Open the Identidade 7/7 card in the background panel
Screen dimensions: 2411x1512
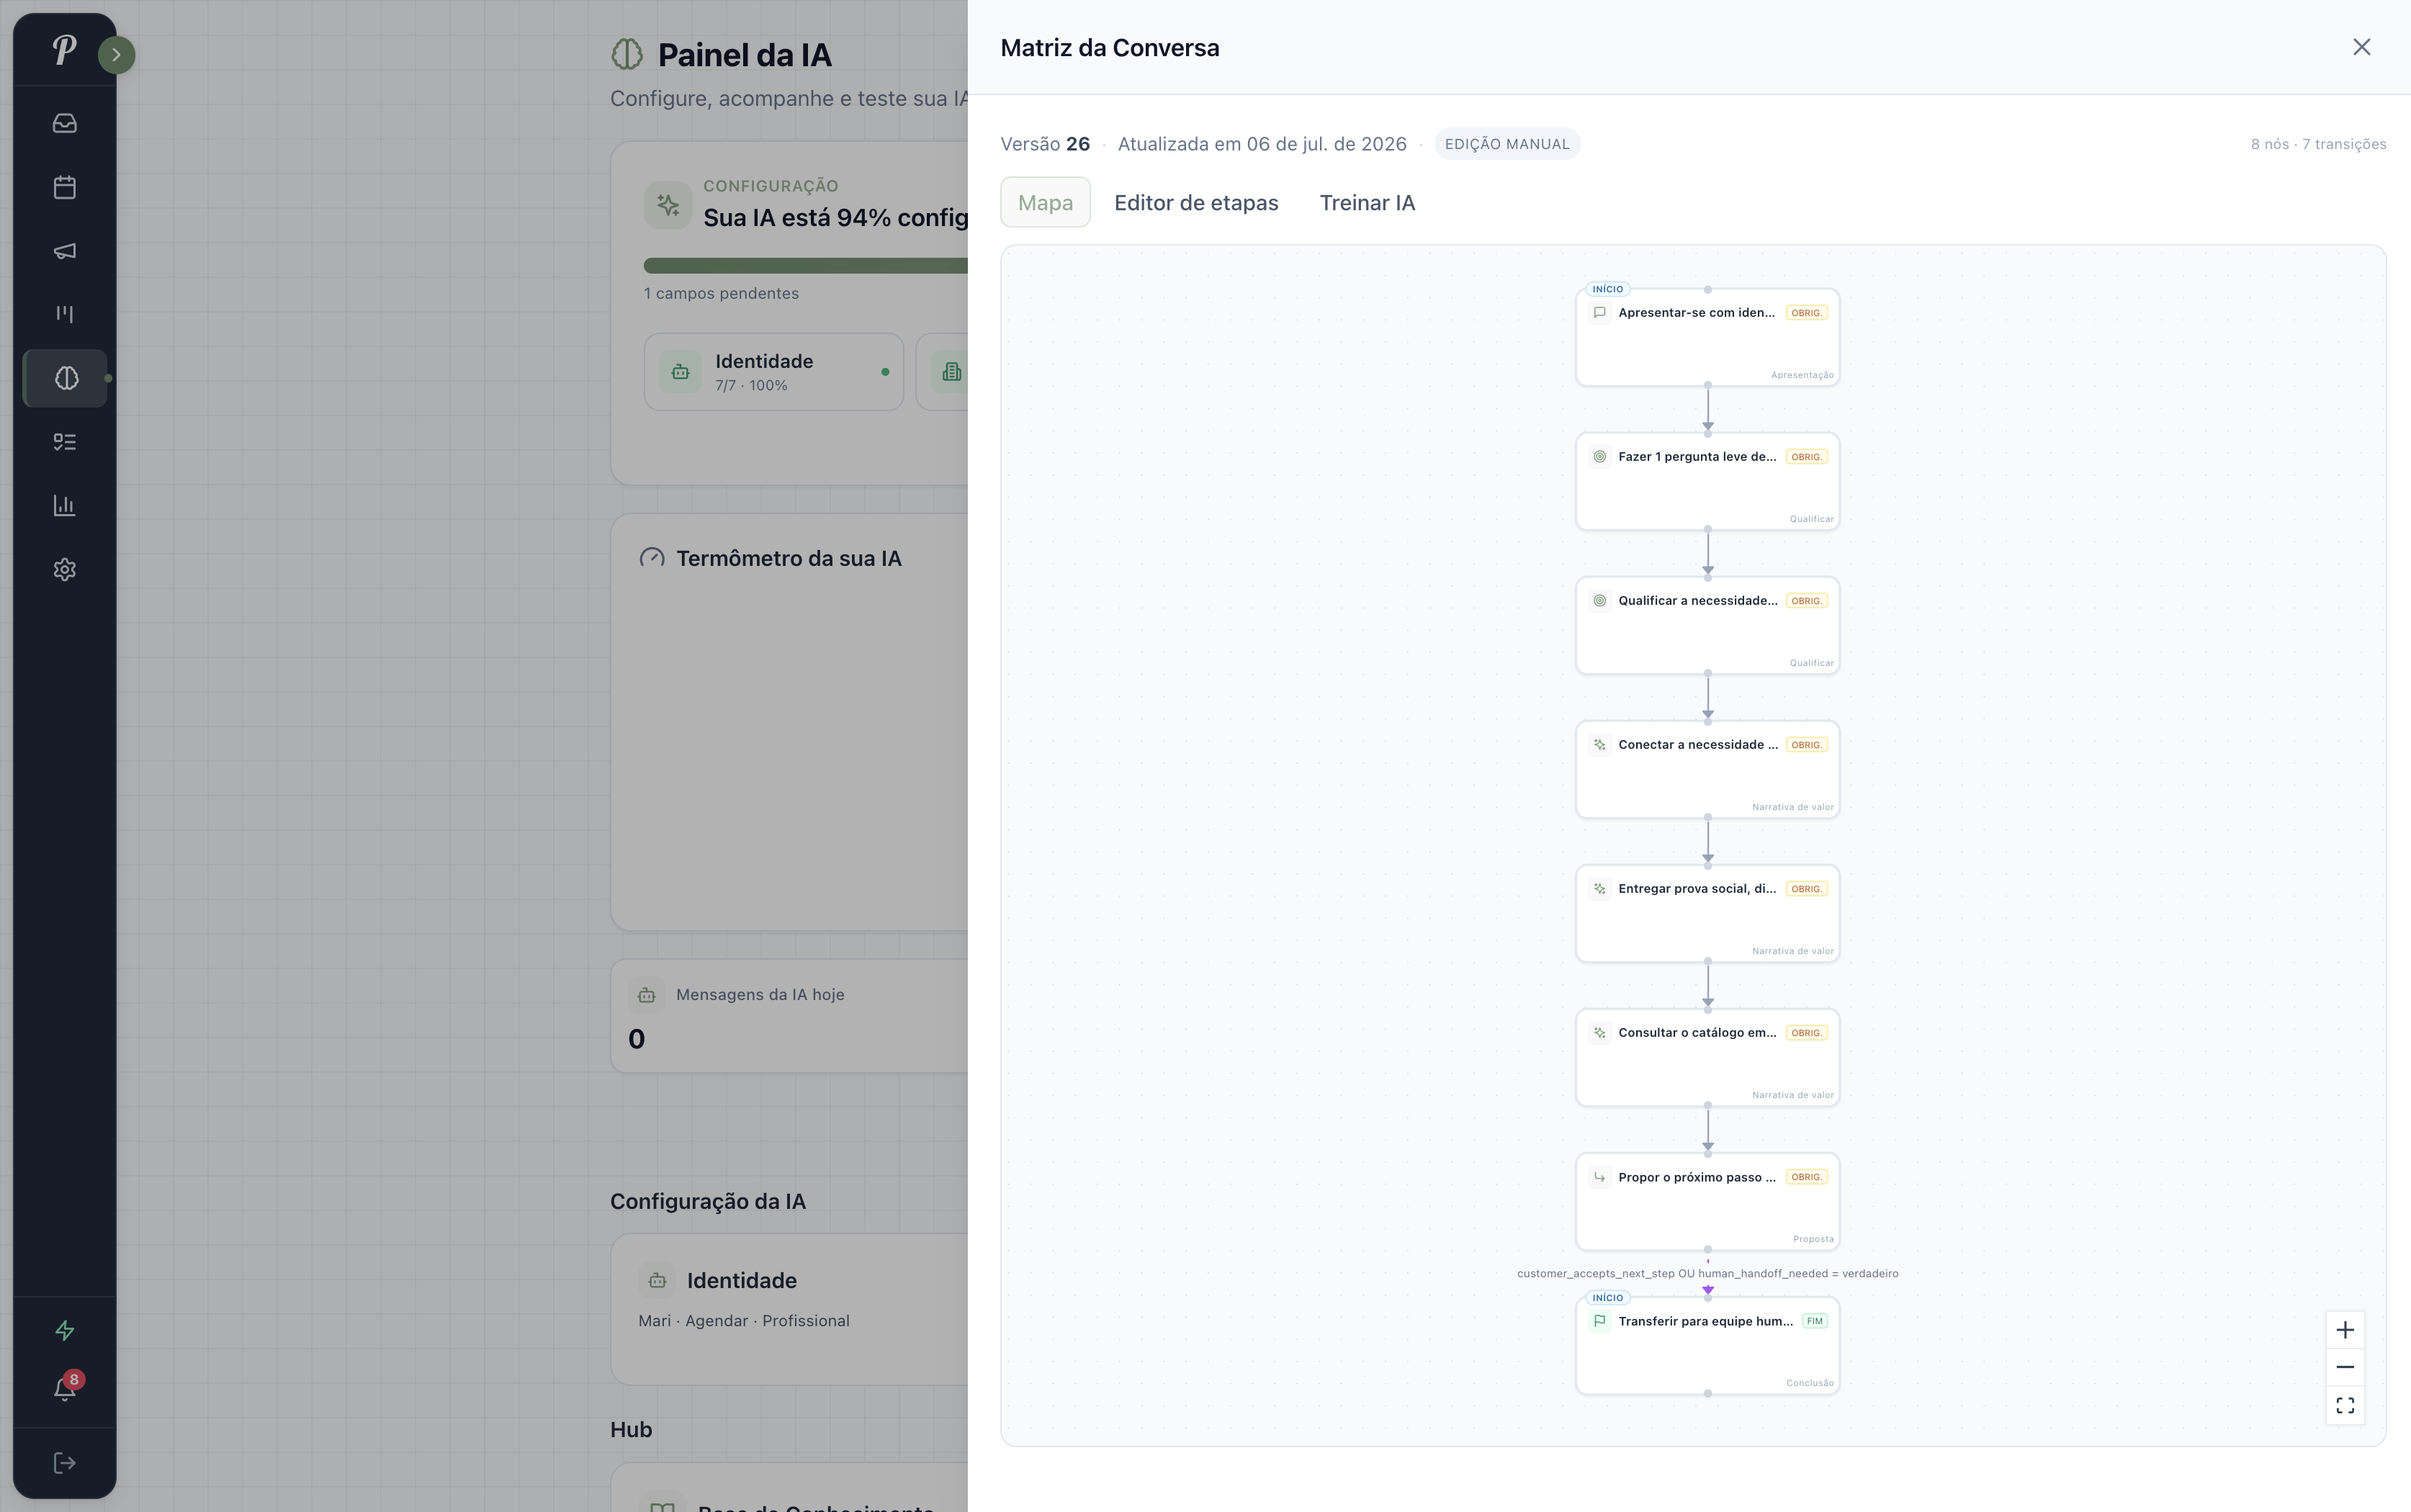click(773, 372)
